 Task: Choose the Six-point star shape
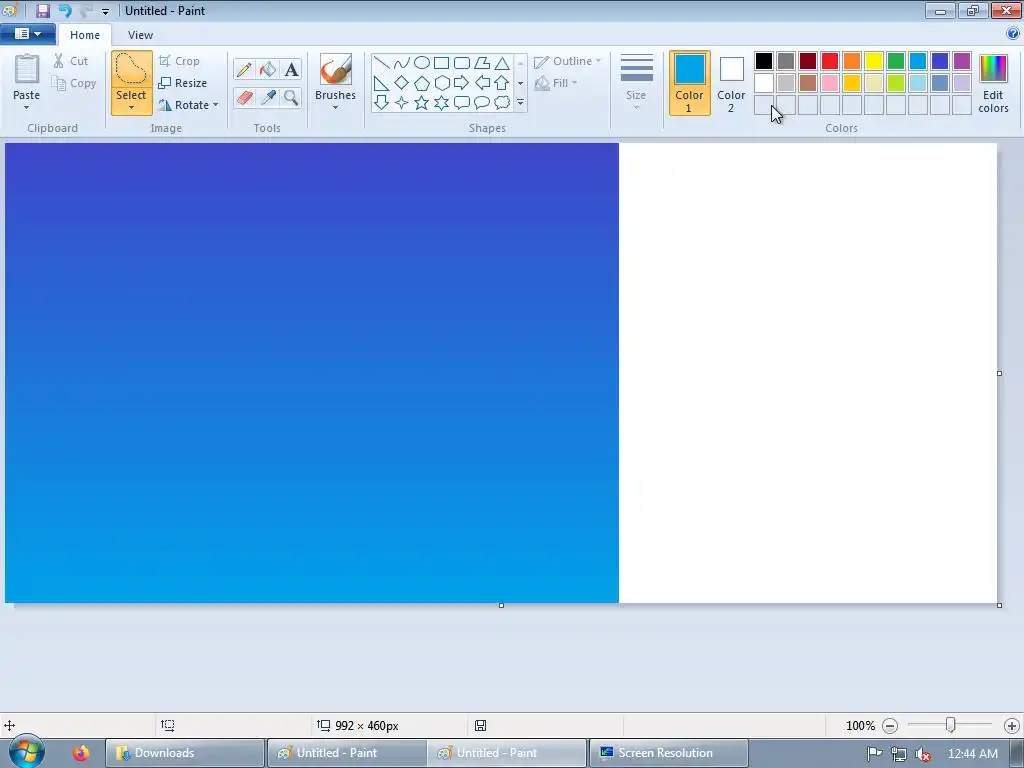tap(441, 103)
